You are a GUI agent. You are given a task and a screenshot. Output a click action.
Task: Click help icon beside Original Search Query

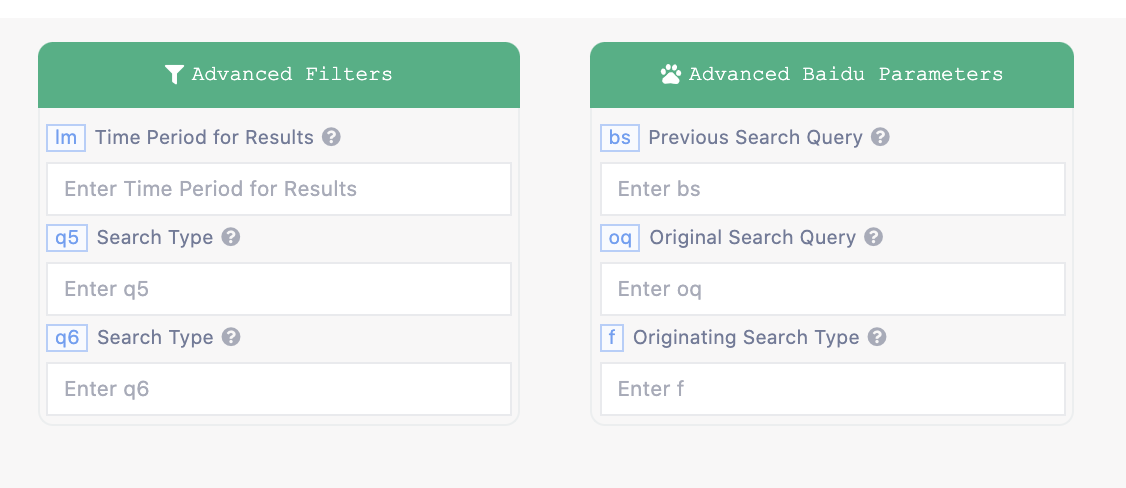pyautogui.click(x=873, y=237)
